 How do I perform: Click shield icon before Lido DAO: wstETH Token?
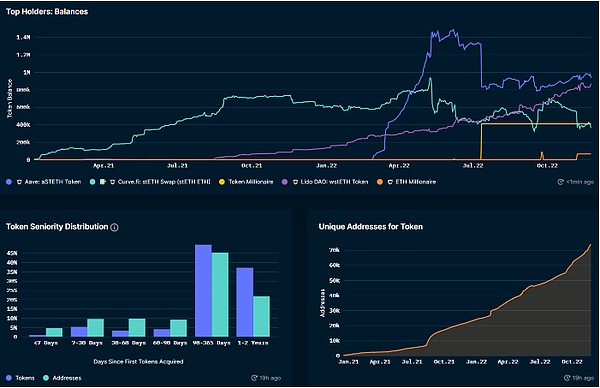click(x=295, y=182)
